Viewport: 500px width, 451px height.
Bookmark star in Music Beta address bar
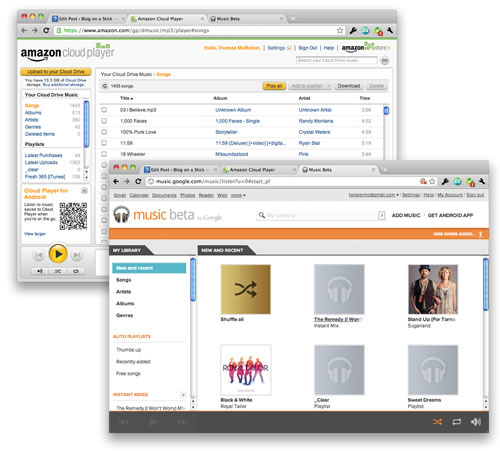coord(432,181)
